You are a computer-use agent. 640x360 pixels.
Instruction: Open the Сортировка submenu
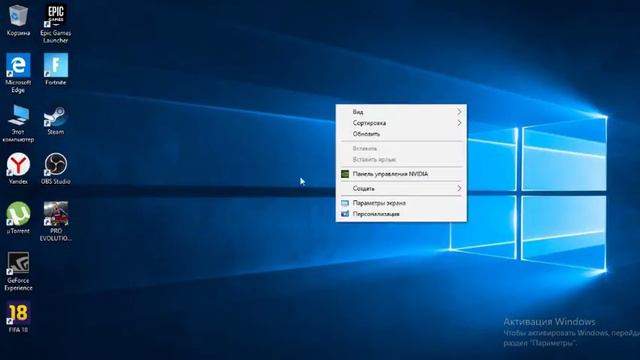click(x=401, y=123)
